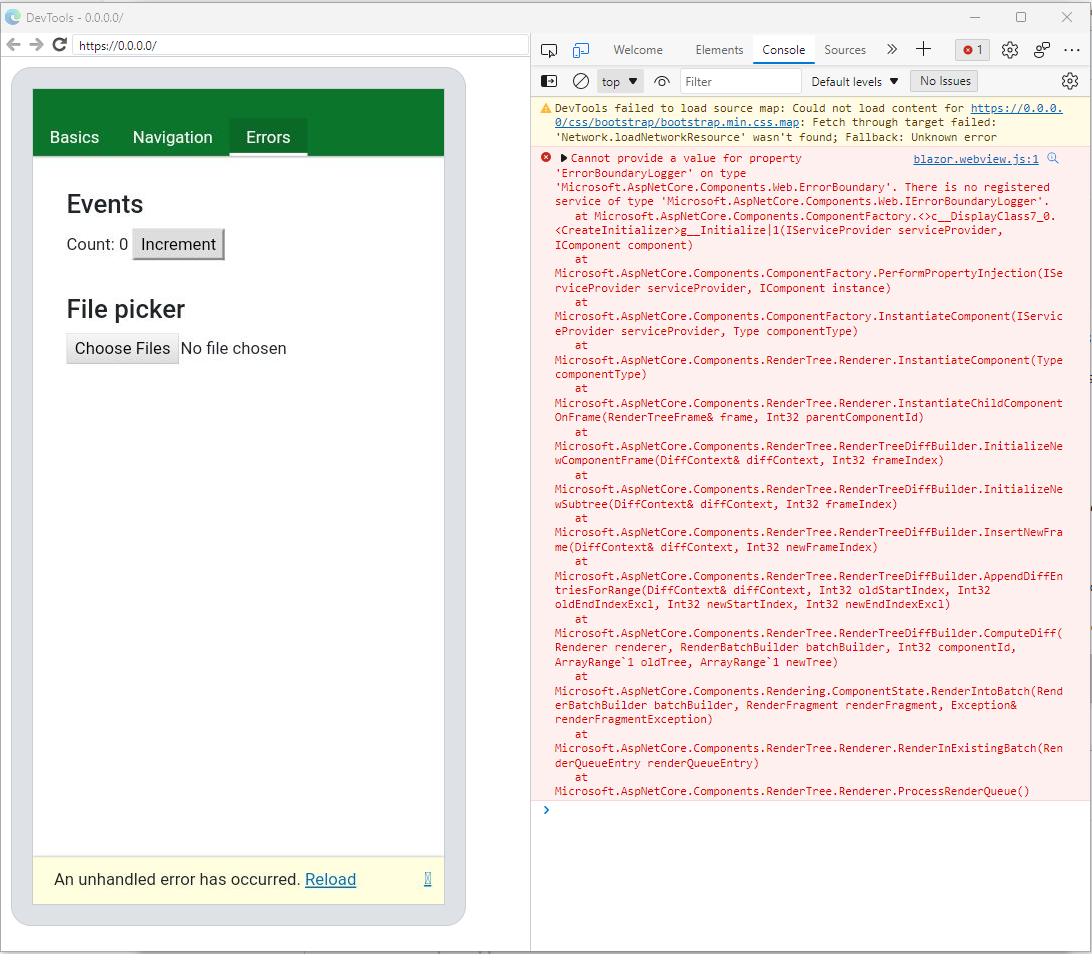Viewport: 1092px width, 954px height.
Task: Open the top frame context dropdown
Action: (619, 81)
